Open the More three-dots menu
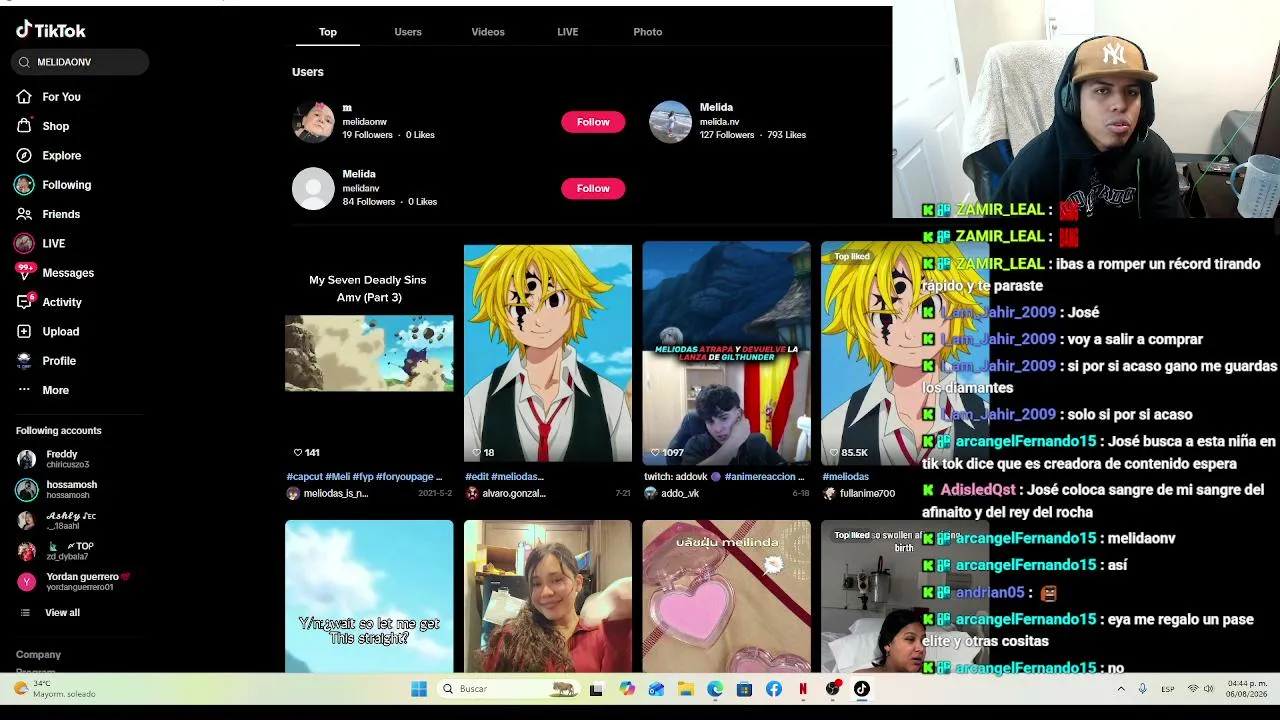This screenshot has height=720, width=1280. [x=24, y=390]
